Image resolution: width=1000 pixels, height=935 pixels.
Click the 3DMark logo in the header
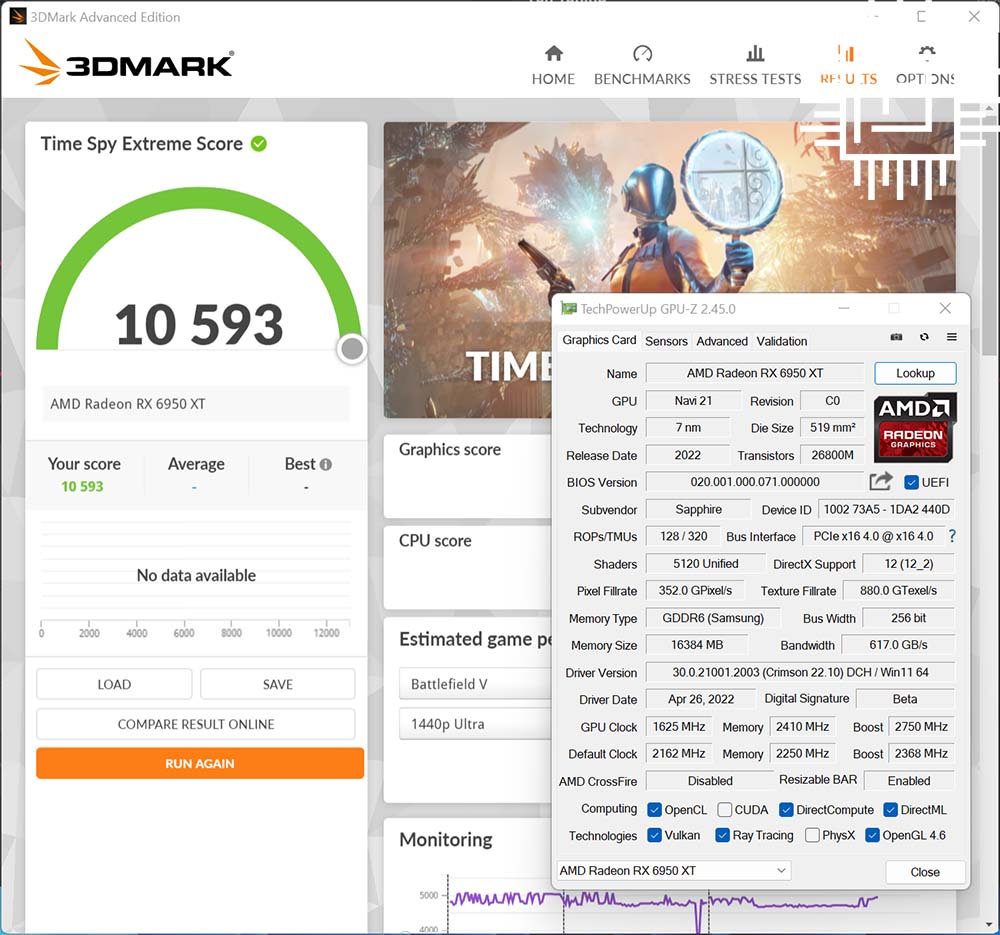126,63
